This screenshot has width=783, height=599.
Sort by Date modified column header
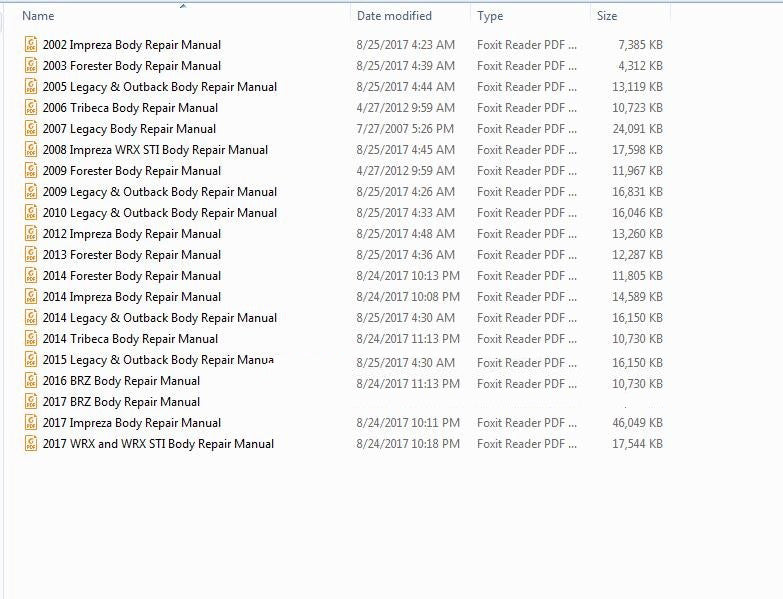(x=394, y=16)
